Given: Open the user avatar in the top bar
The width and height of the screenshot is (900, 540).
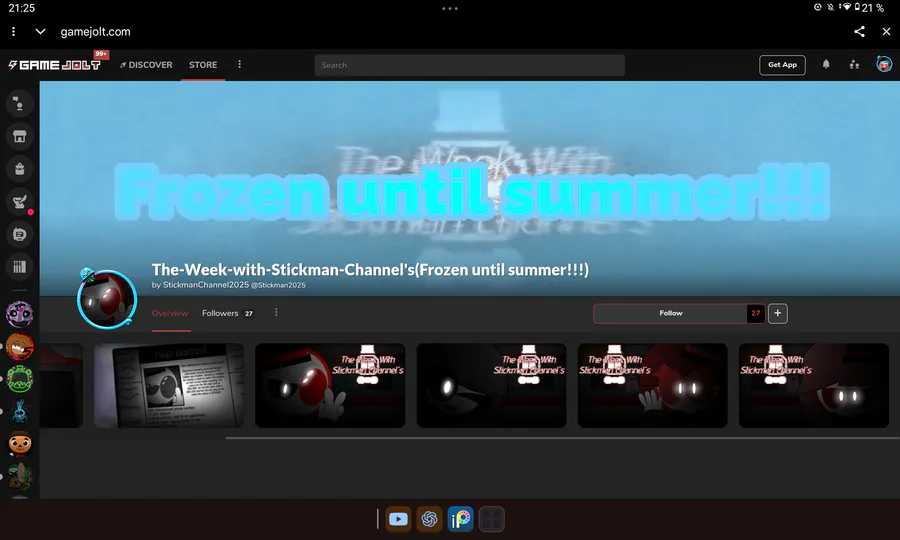Looking at the screenshot, I should pyautogui.click(x=884, y=64).
